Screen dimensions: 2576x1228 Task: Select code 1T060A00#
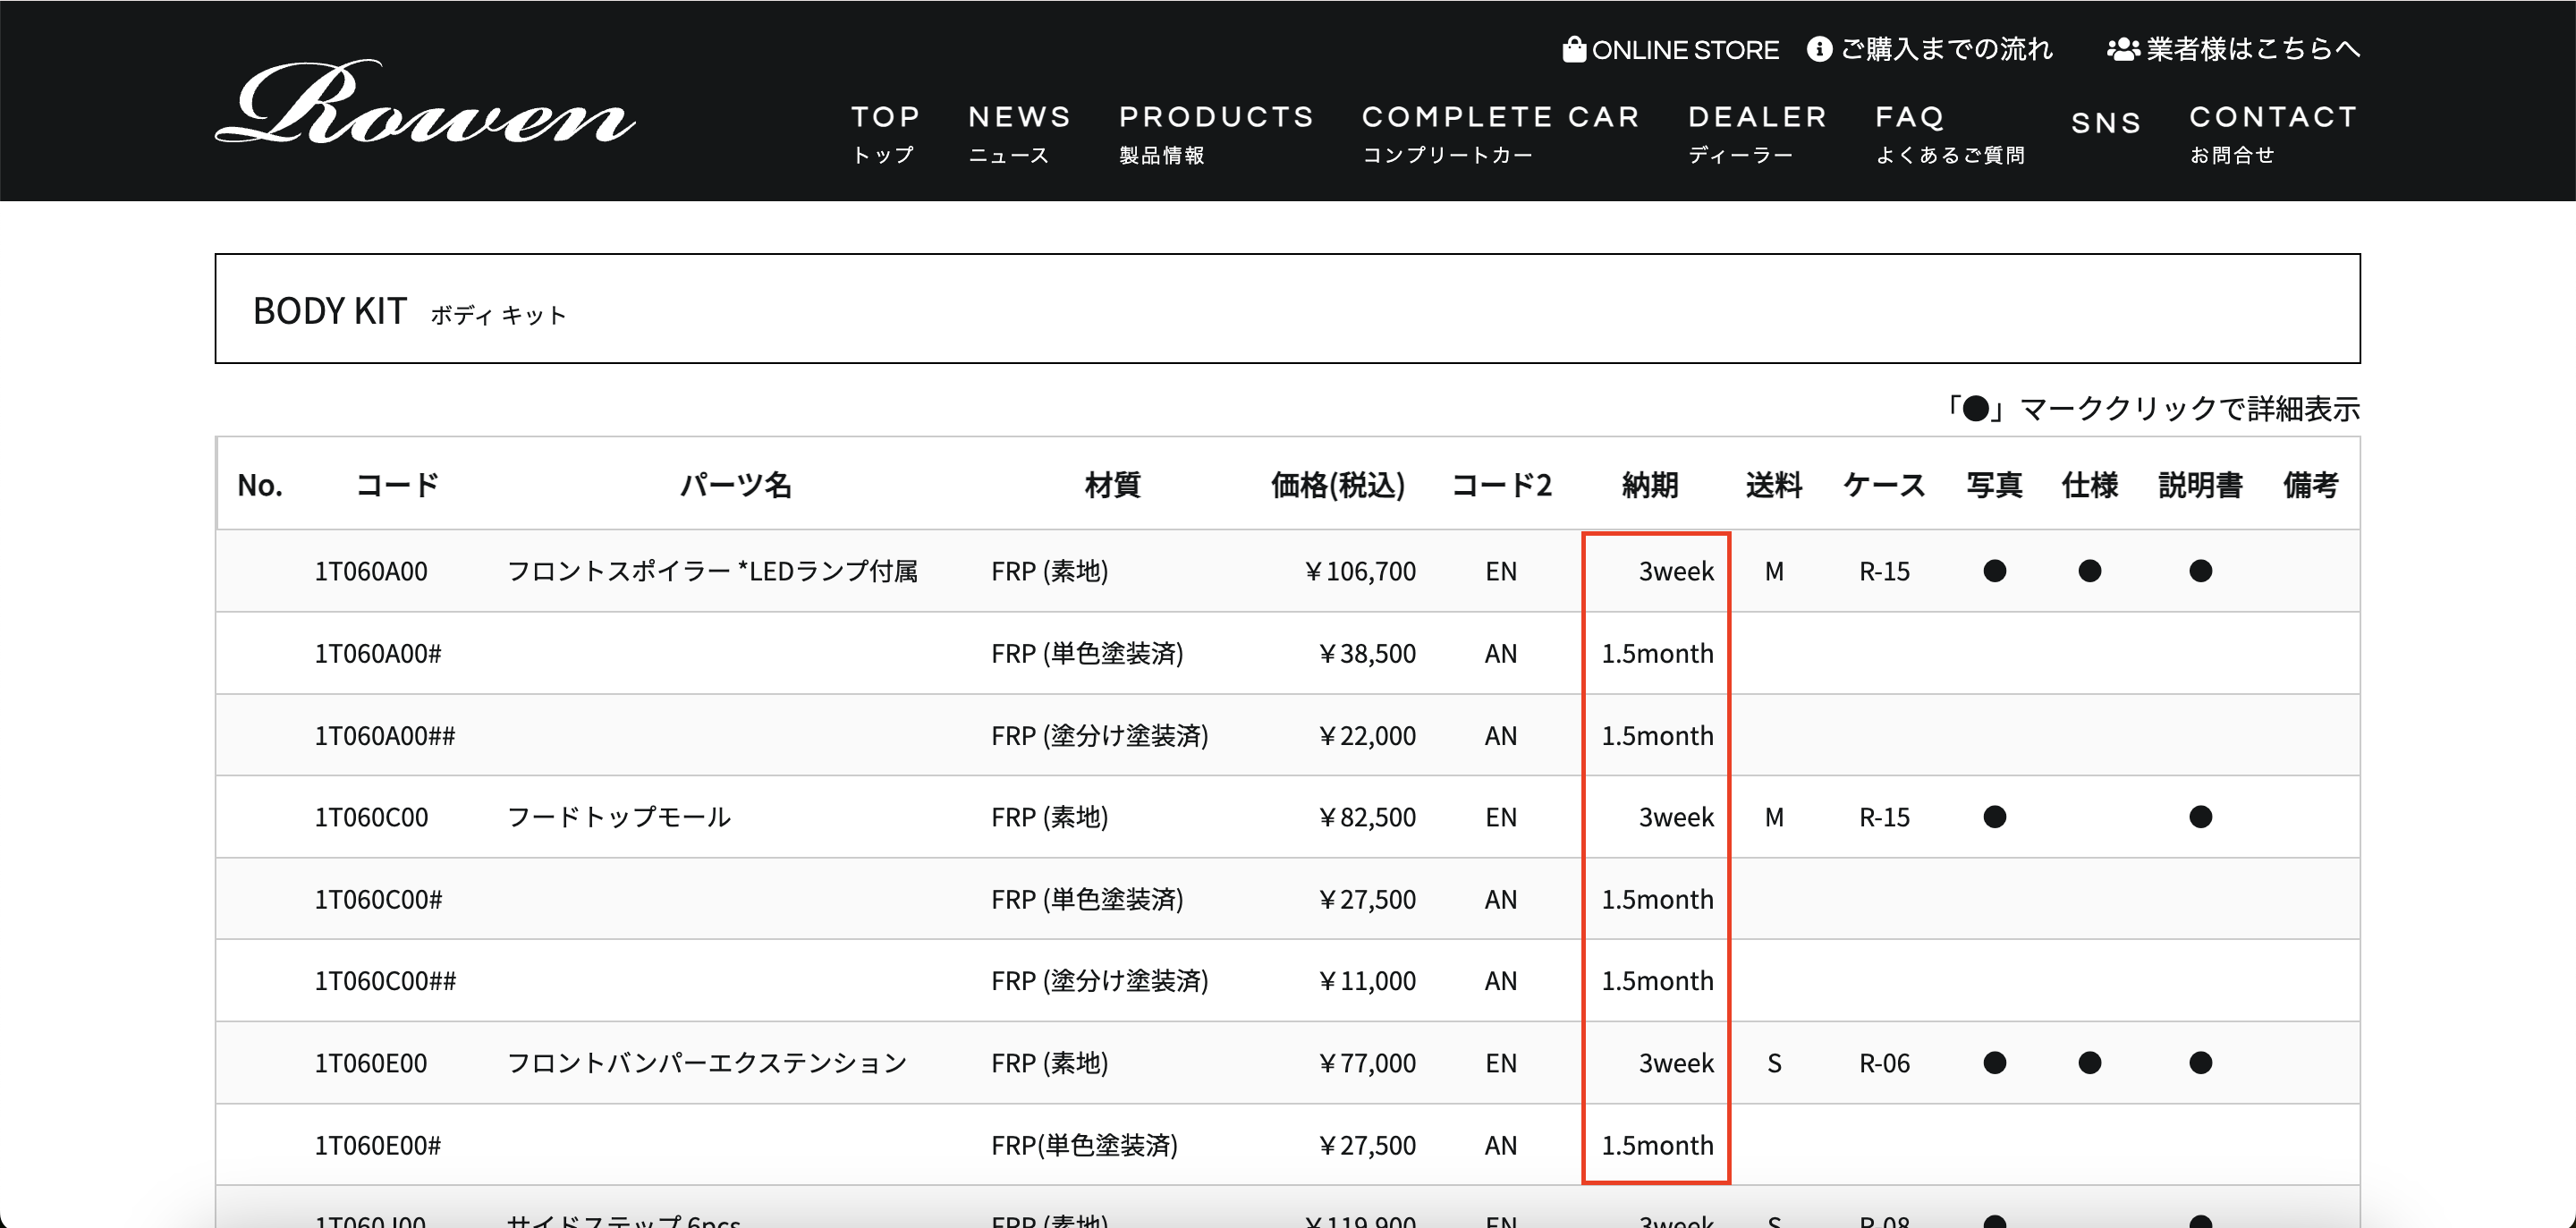coord(378,653)
